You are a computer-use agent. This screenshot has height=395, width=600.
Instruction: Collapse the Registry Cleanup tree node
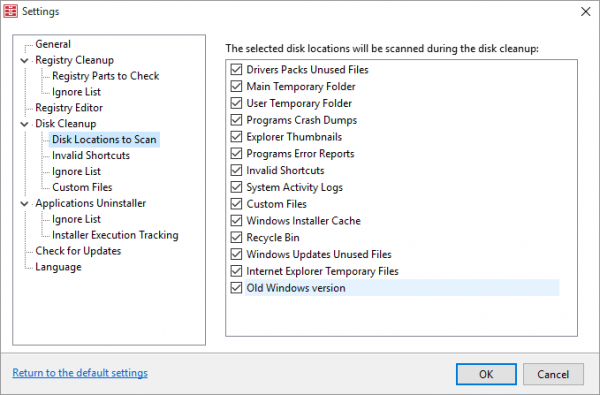tap(24, 60)
